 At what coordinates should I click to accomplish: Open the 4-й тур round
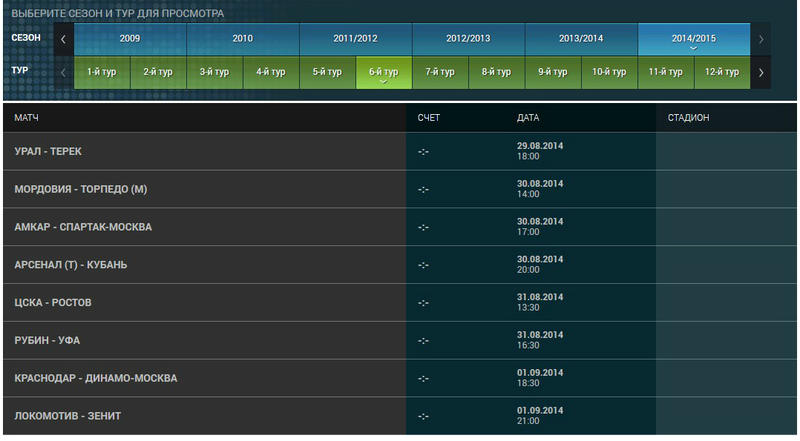point(271,72)
